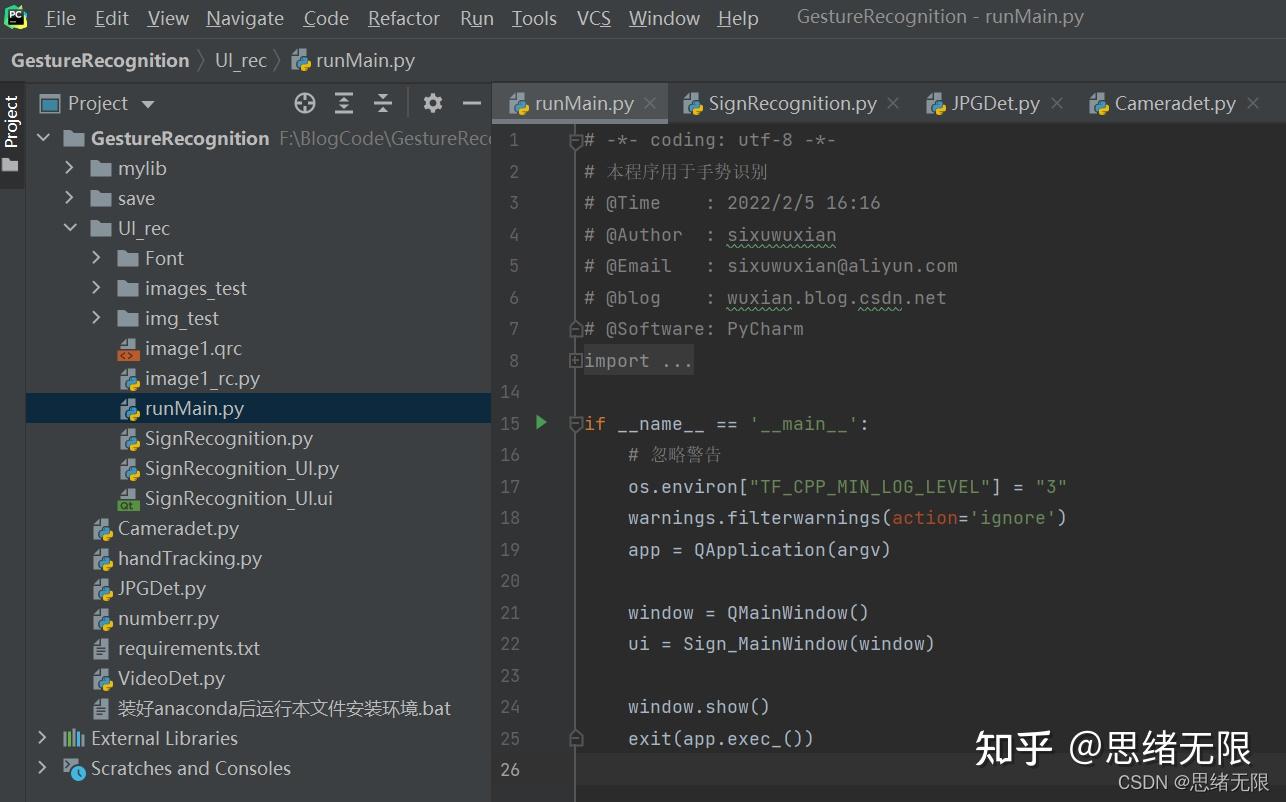Open the File menu
The image size is (1286, 802).
60,18
